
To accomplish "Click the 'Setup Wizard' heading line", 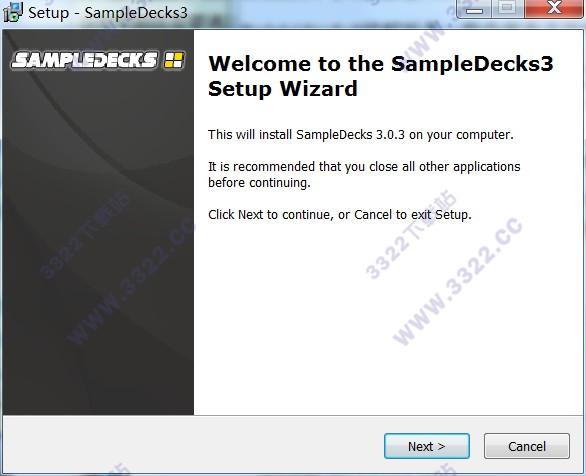I will (283, 89).
